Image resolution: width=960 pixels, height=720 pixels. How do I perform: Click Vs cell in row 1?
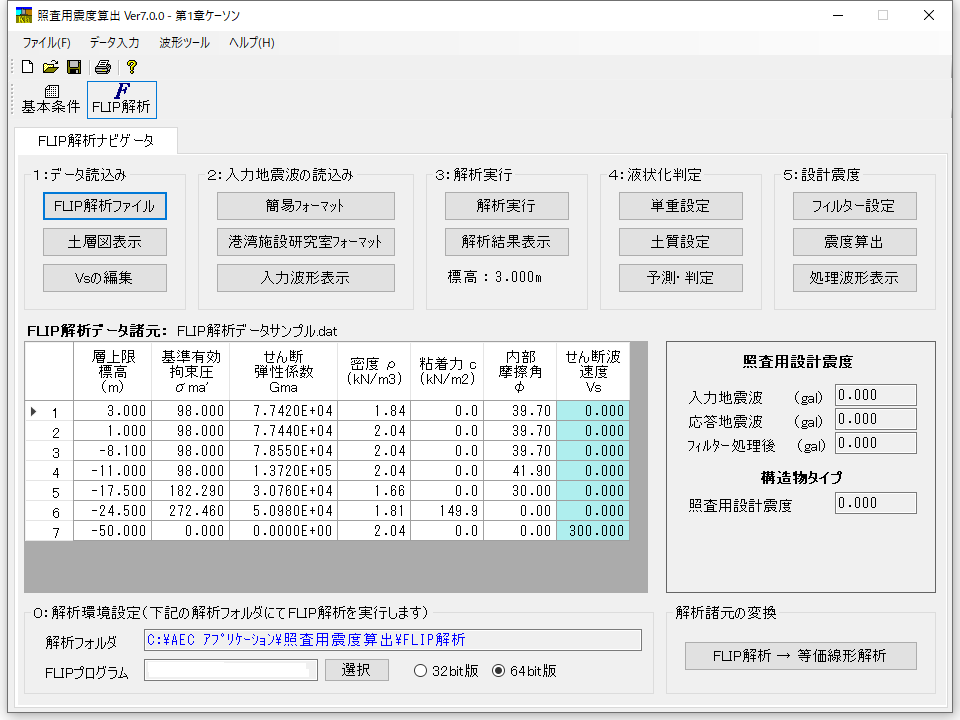[x=593, y=411]
